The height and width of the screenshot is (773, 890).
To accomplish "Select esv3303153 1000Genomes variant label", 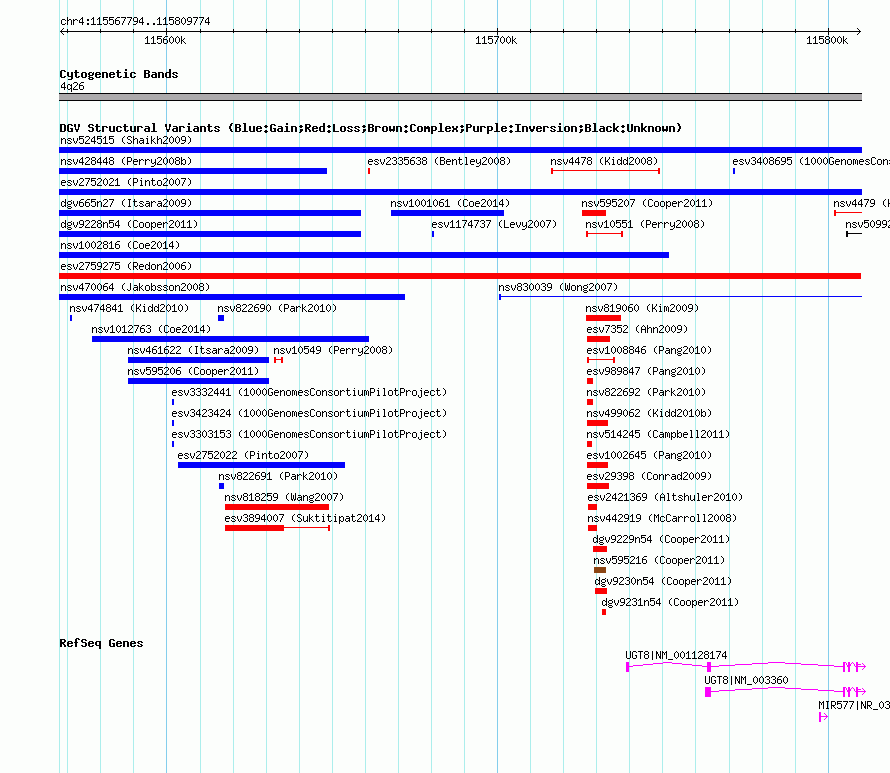I will [309, 434].
